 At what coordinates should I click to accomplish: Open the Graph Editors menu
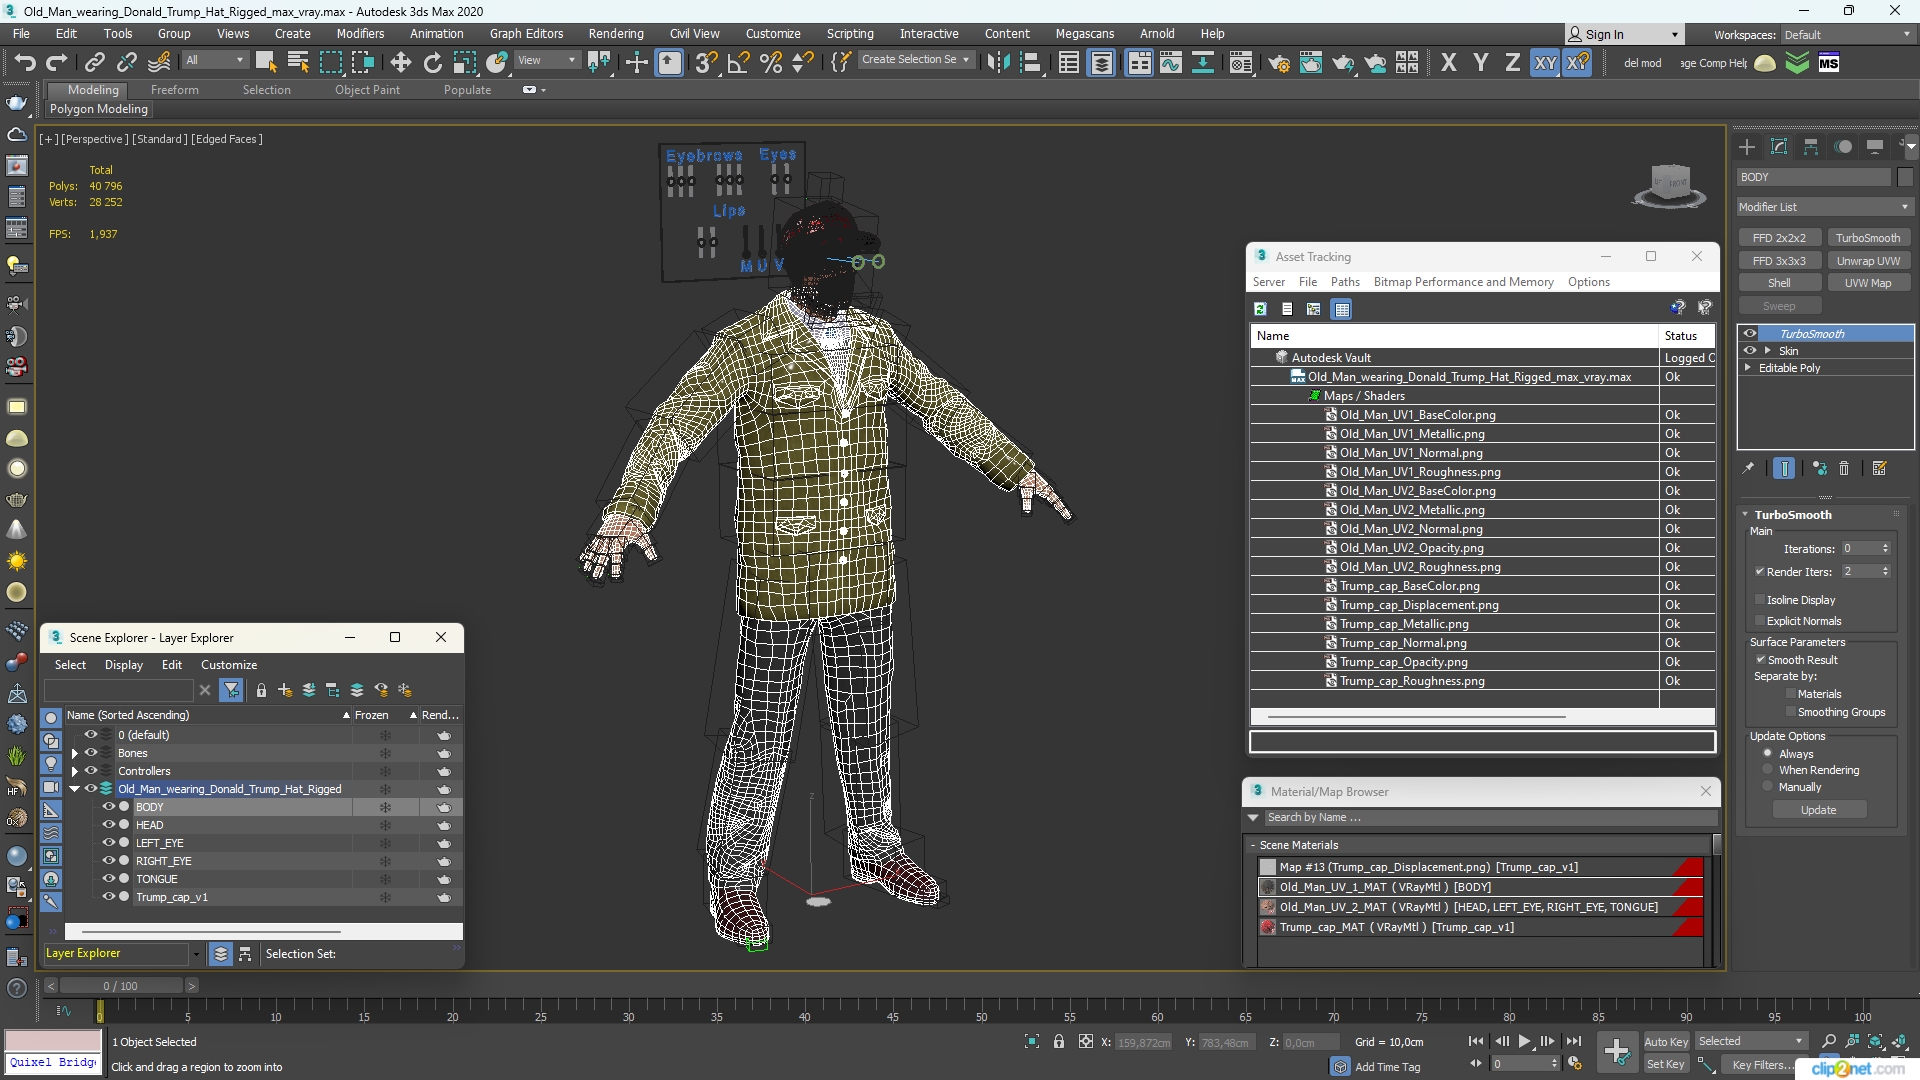pyautogui.click(x=526, y=33)
